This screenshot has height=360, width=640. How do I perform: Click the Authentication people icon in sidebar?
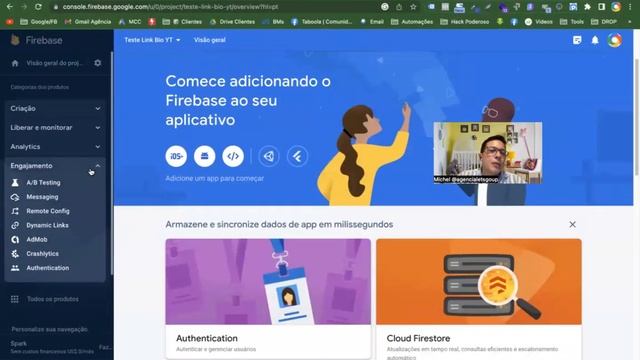[x=15, y=268]
